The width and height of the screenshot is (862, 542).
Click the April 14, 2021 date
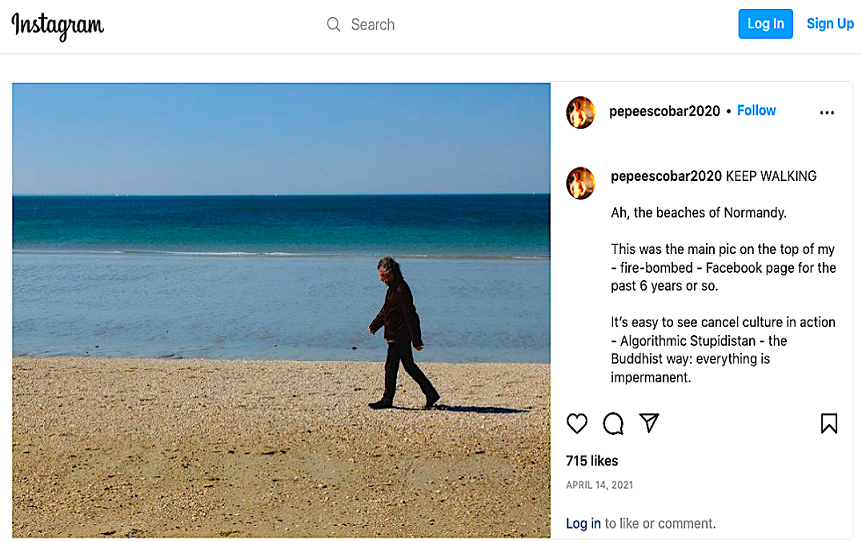pyautogui.click(x=599, y=485)
